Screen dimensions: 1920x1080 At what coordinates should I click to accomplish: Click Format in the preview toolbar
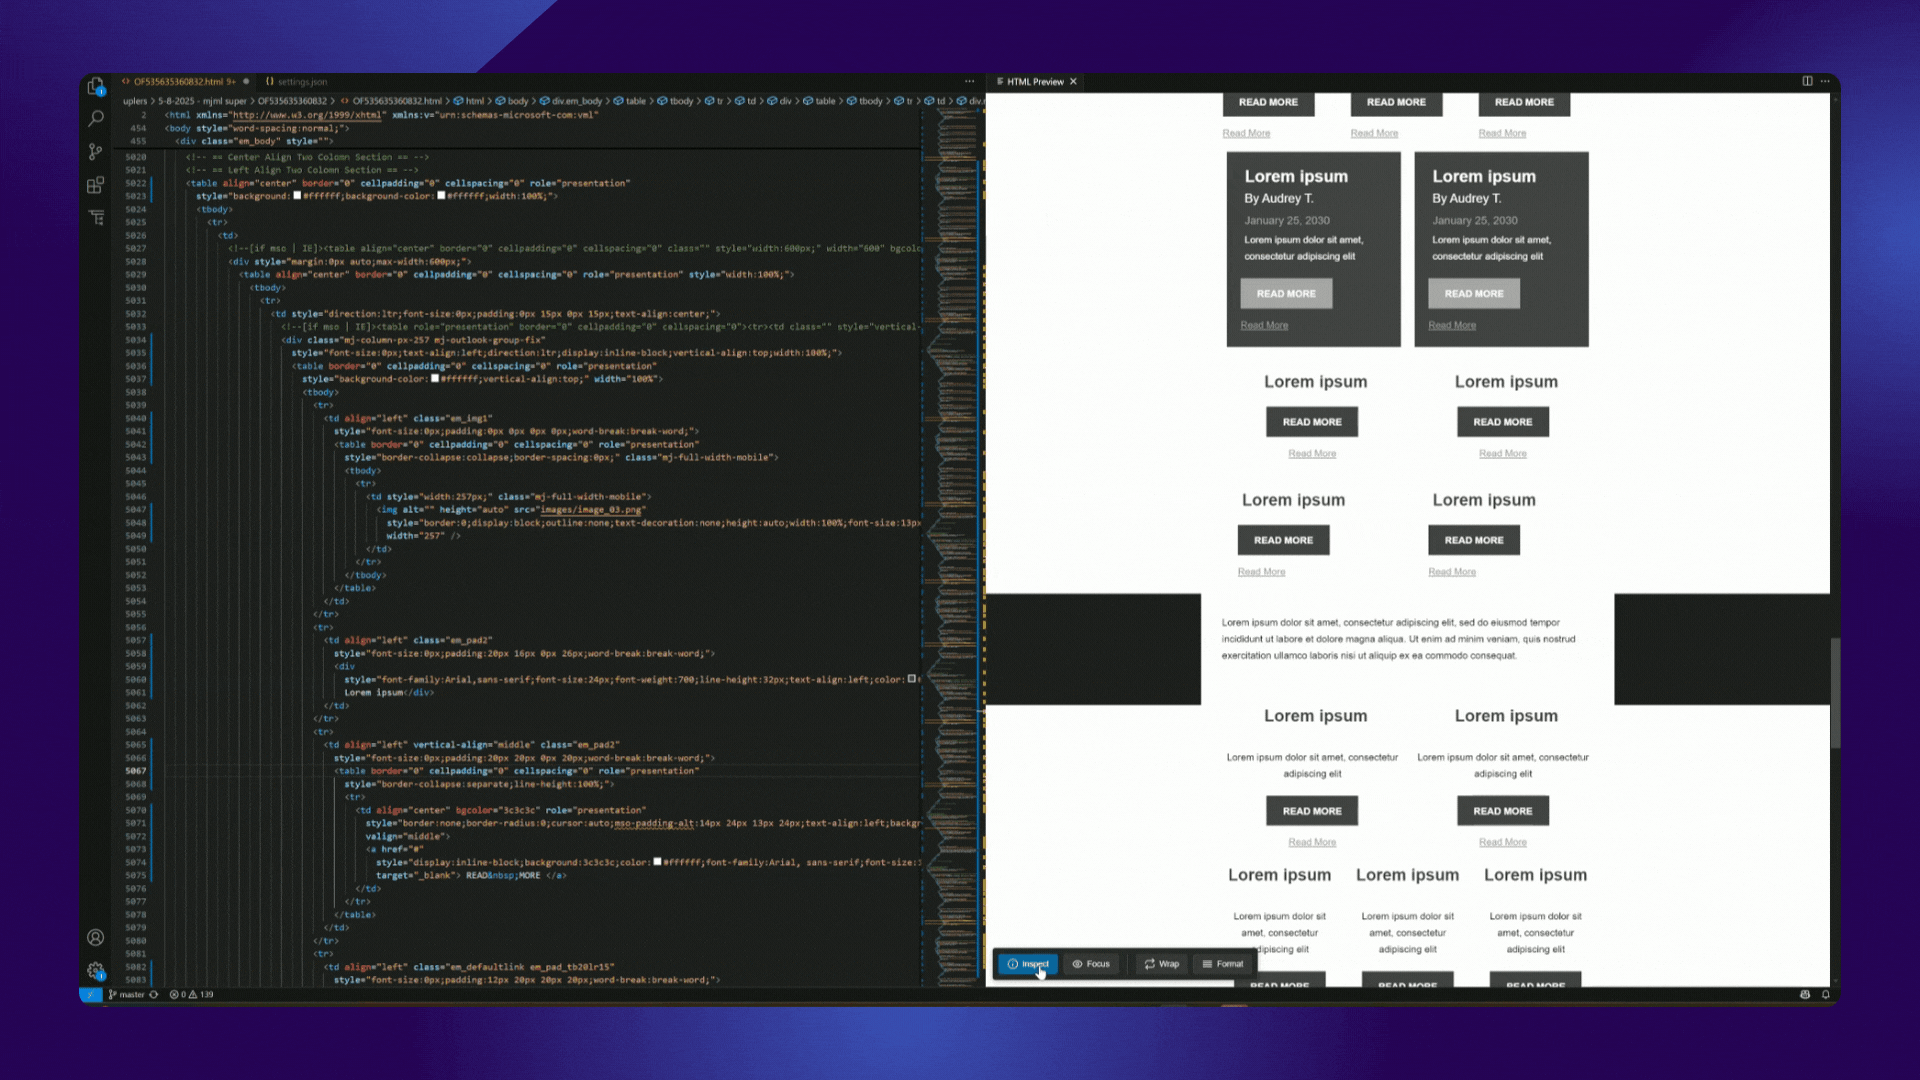1223,963
